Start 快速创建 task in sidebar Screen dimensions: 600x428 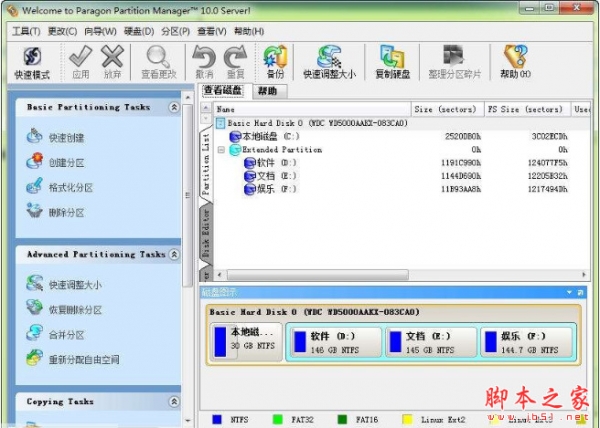[x=55, y=137]
